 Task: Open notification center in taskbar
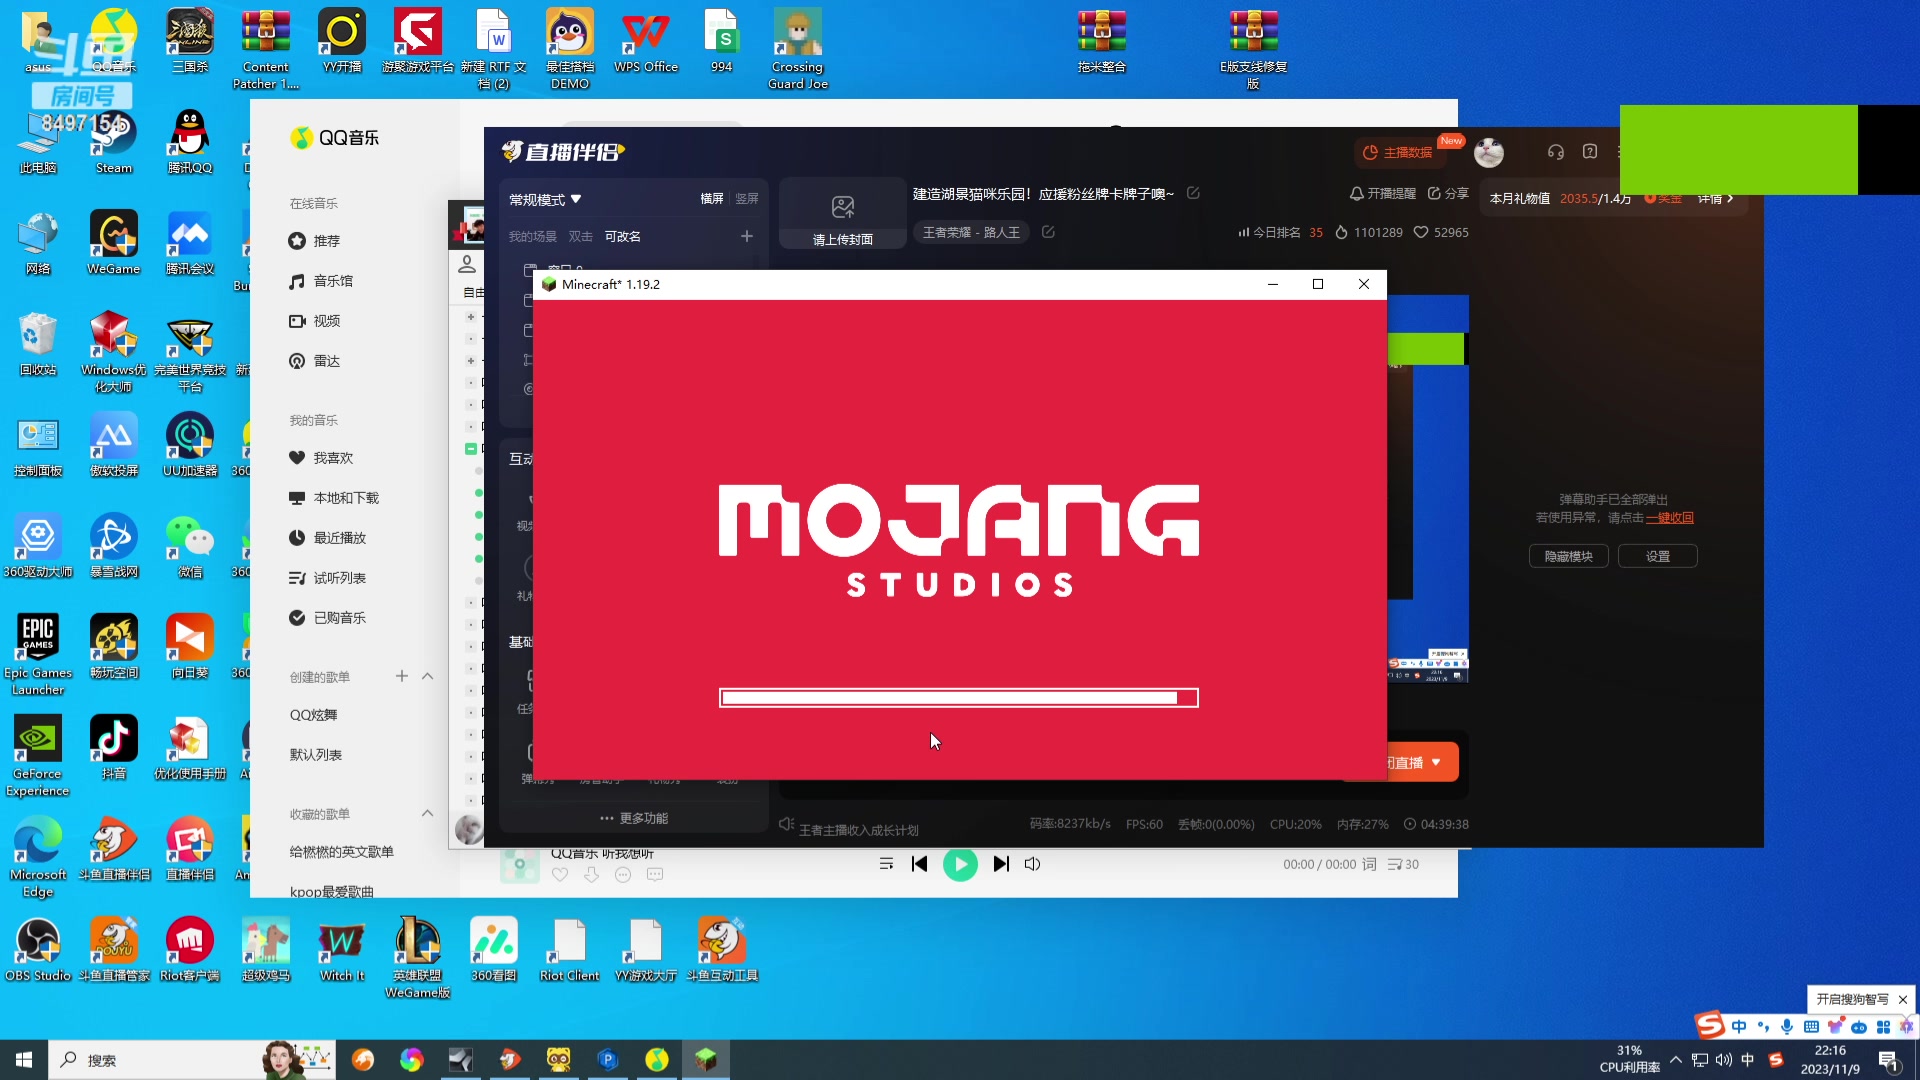1889,1060
